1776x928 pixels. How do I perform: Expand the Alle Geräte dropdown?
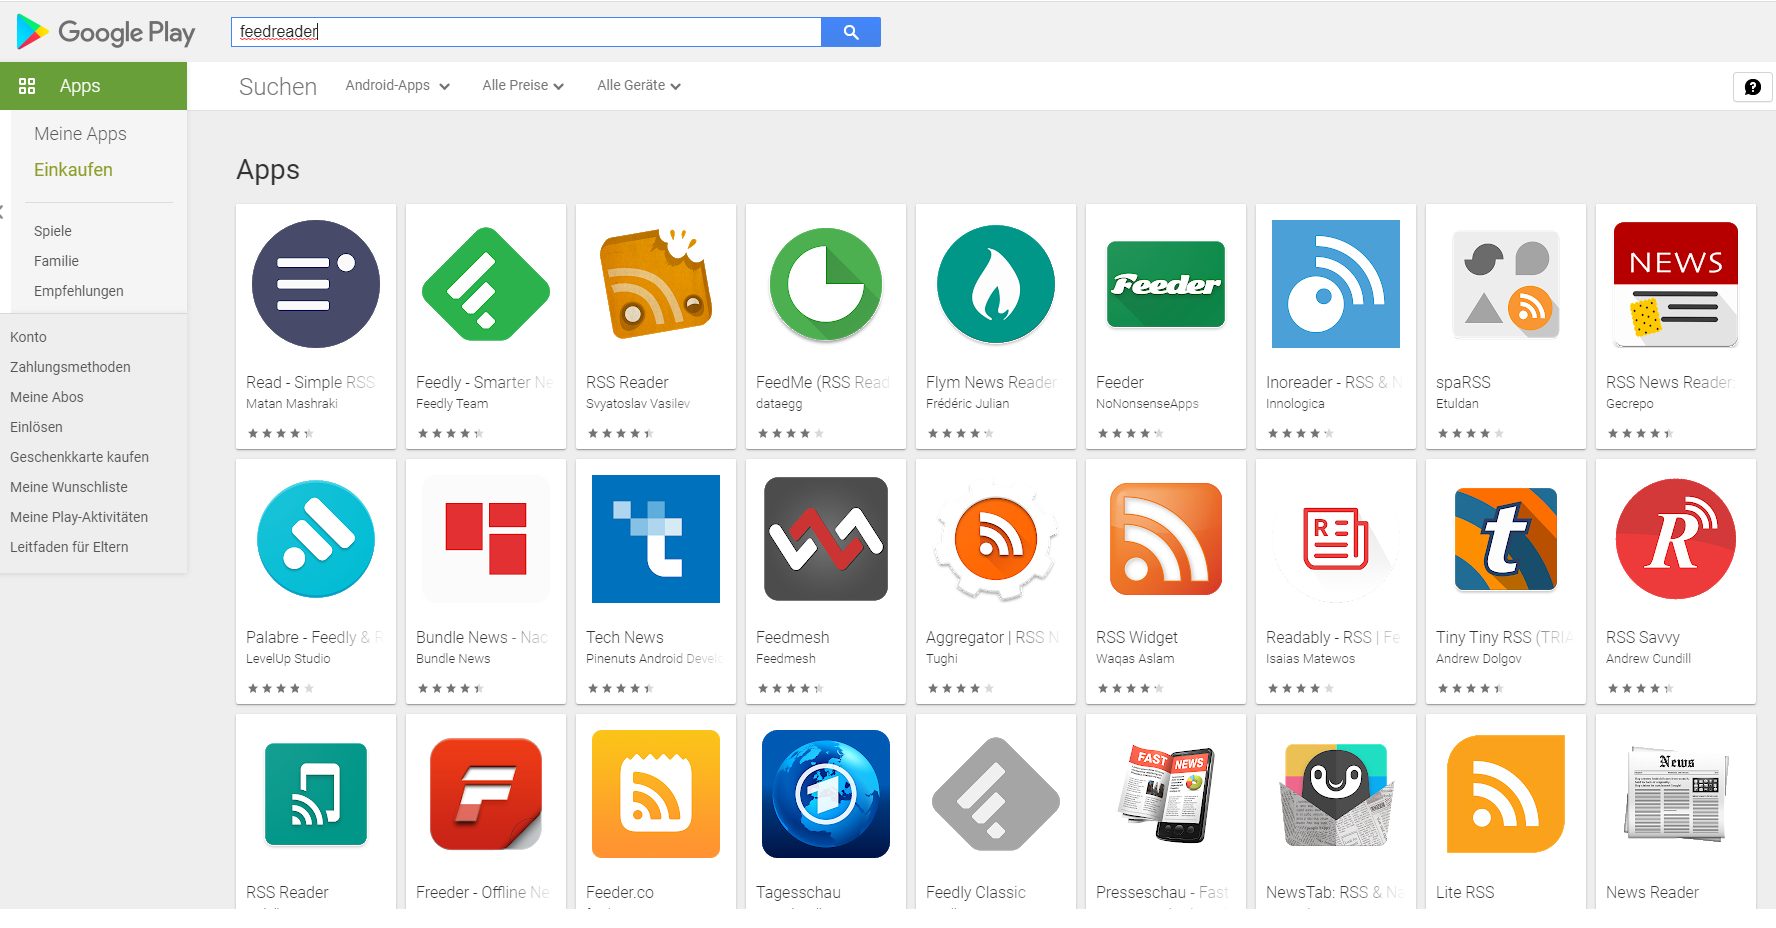point(638,86)
